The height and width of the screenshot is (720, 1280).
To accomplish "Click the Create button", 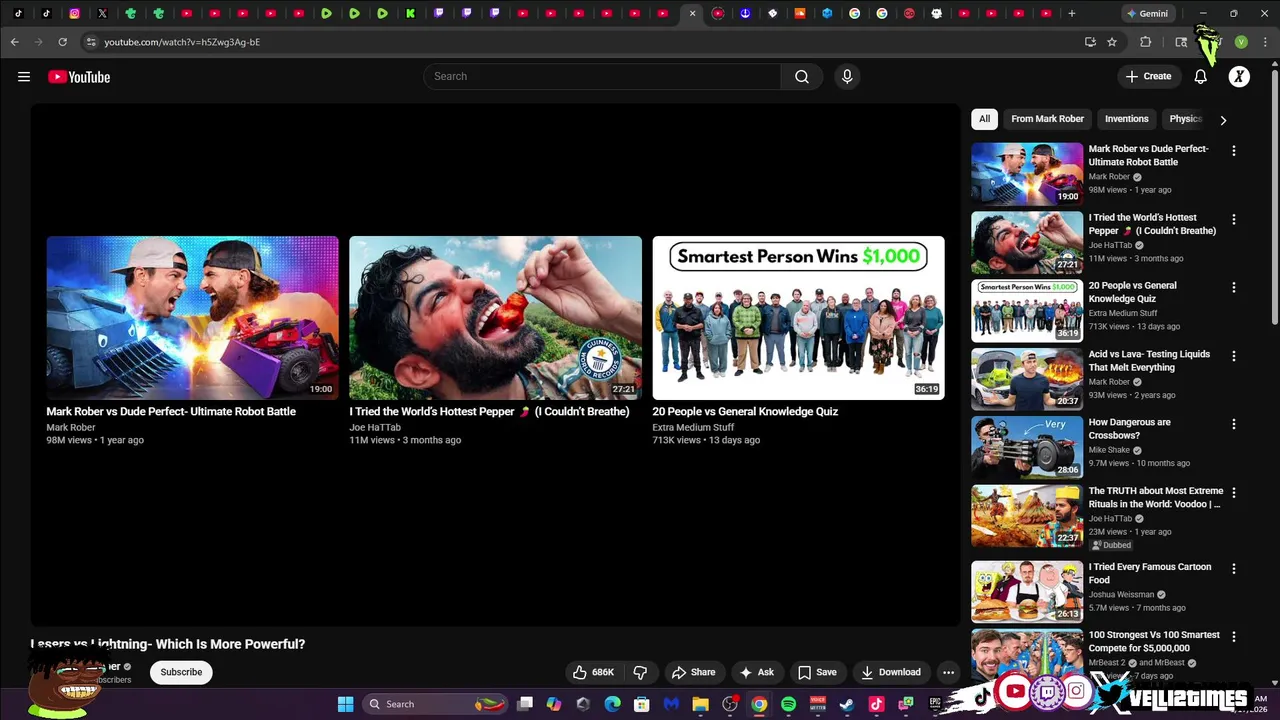I will point(1148,77).
